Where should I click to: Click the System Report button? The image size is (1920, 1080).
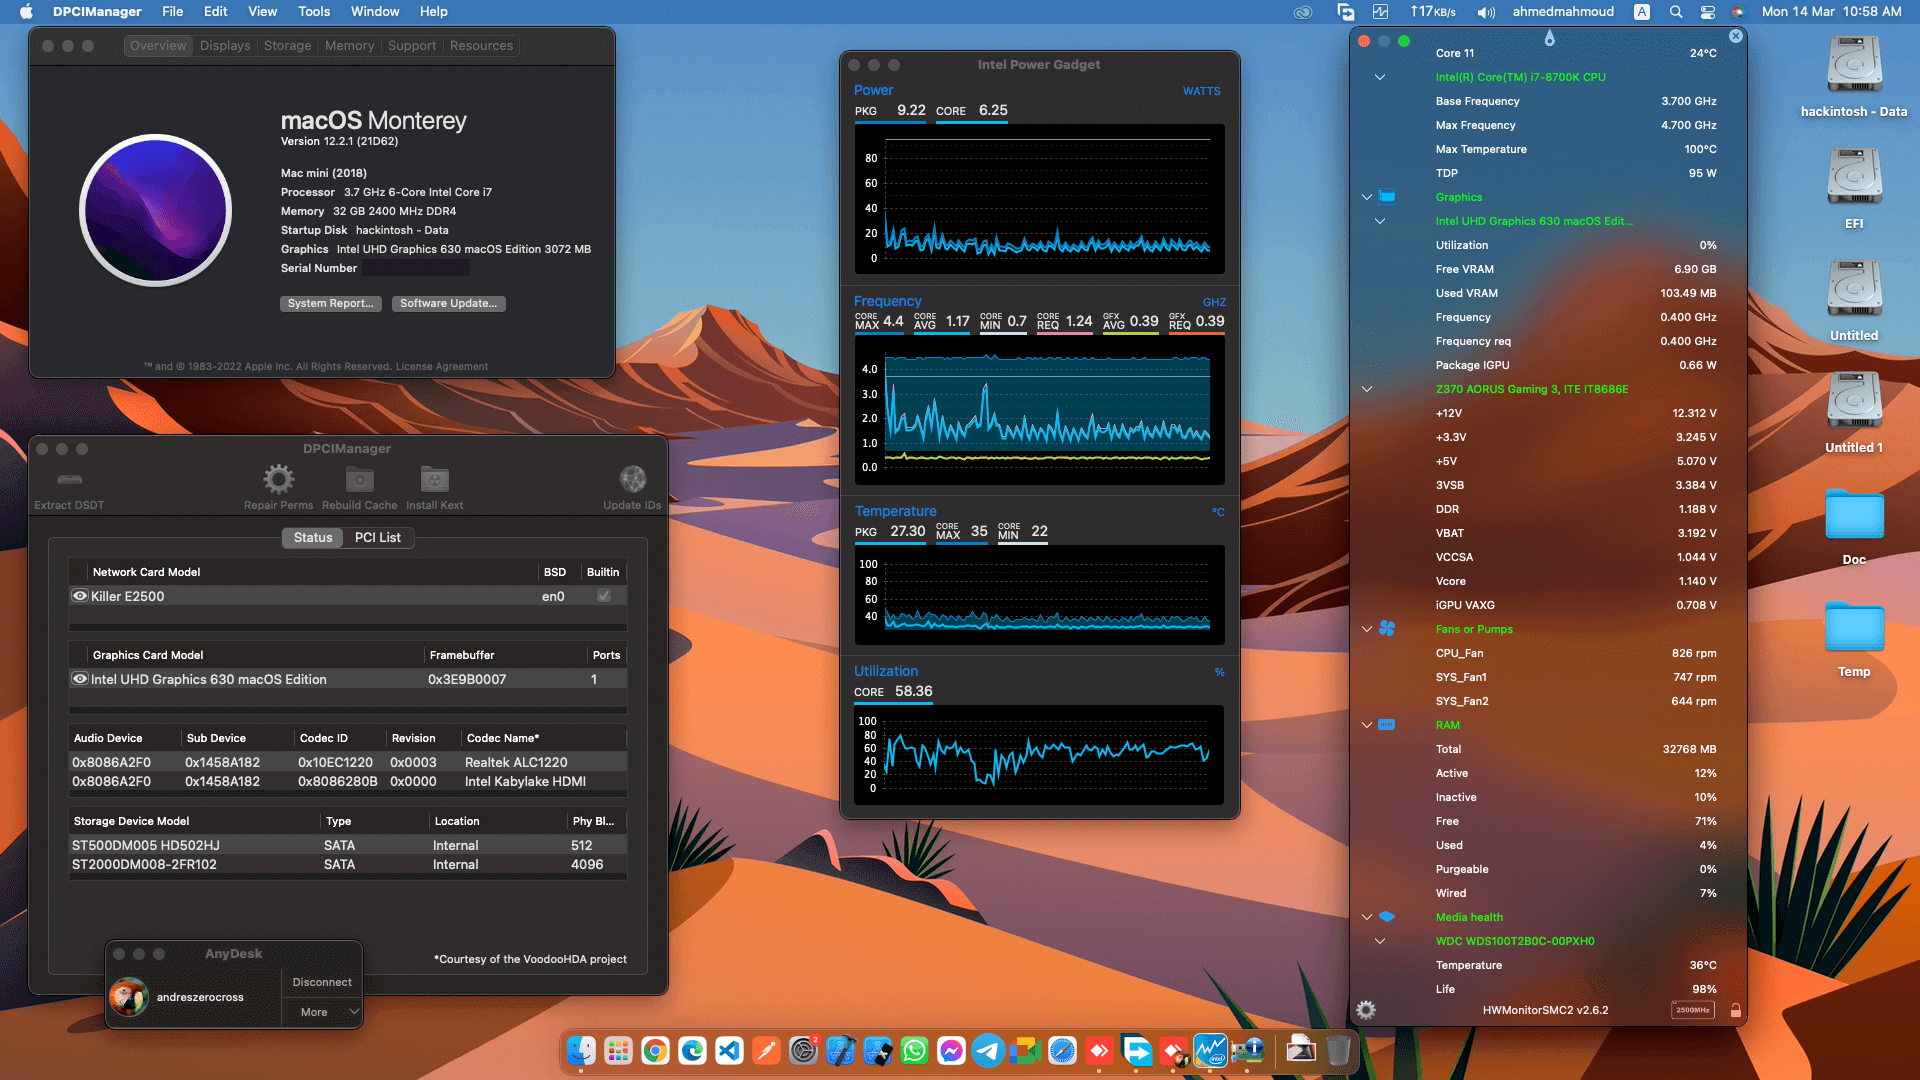point(330,304)
